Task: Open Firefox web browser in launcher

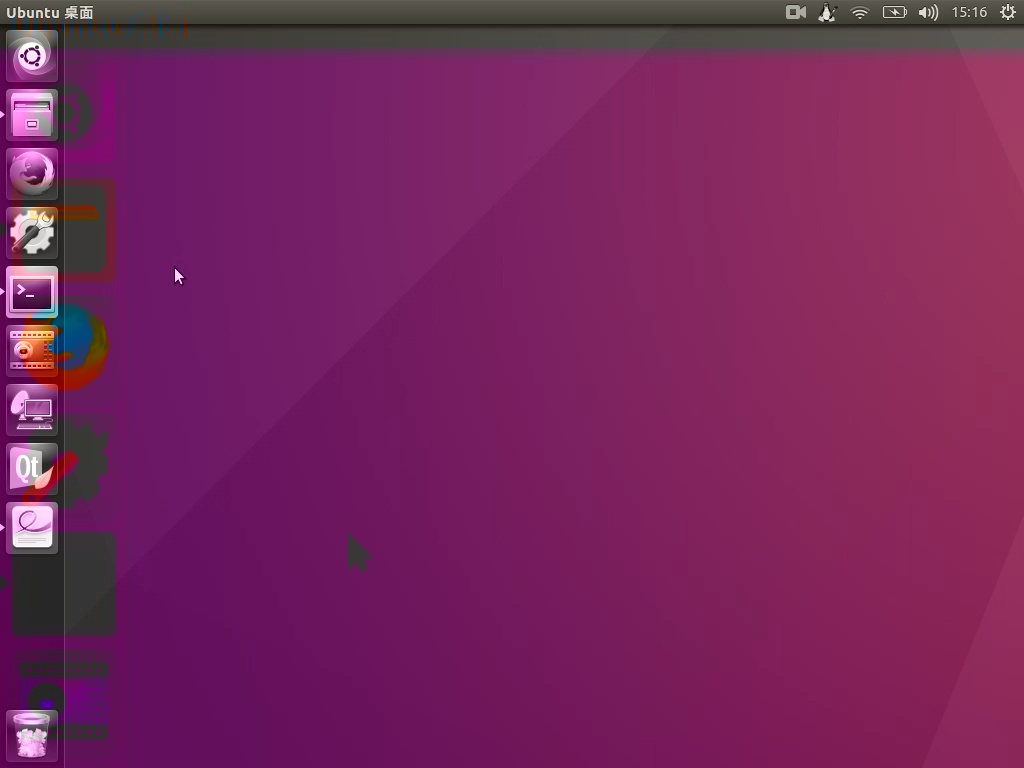Action: pos(32,174)
